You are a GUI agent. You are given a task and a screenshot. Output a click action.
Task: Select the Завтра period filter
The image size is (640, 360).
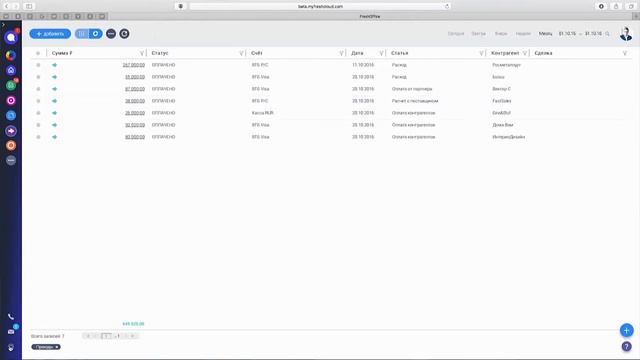click(x=479, y=33)
